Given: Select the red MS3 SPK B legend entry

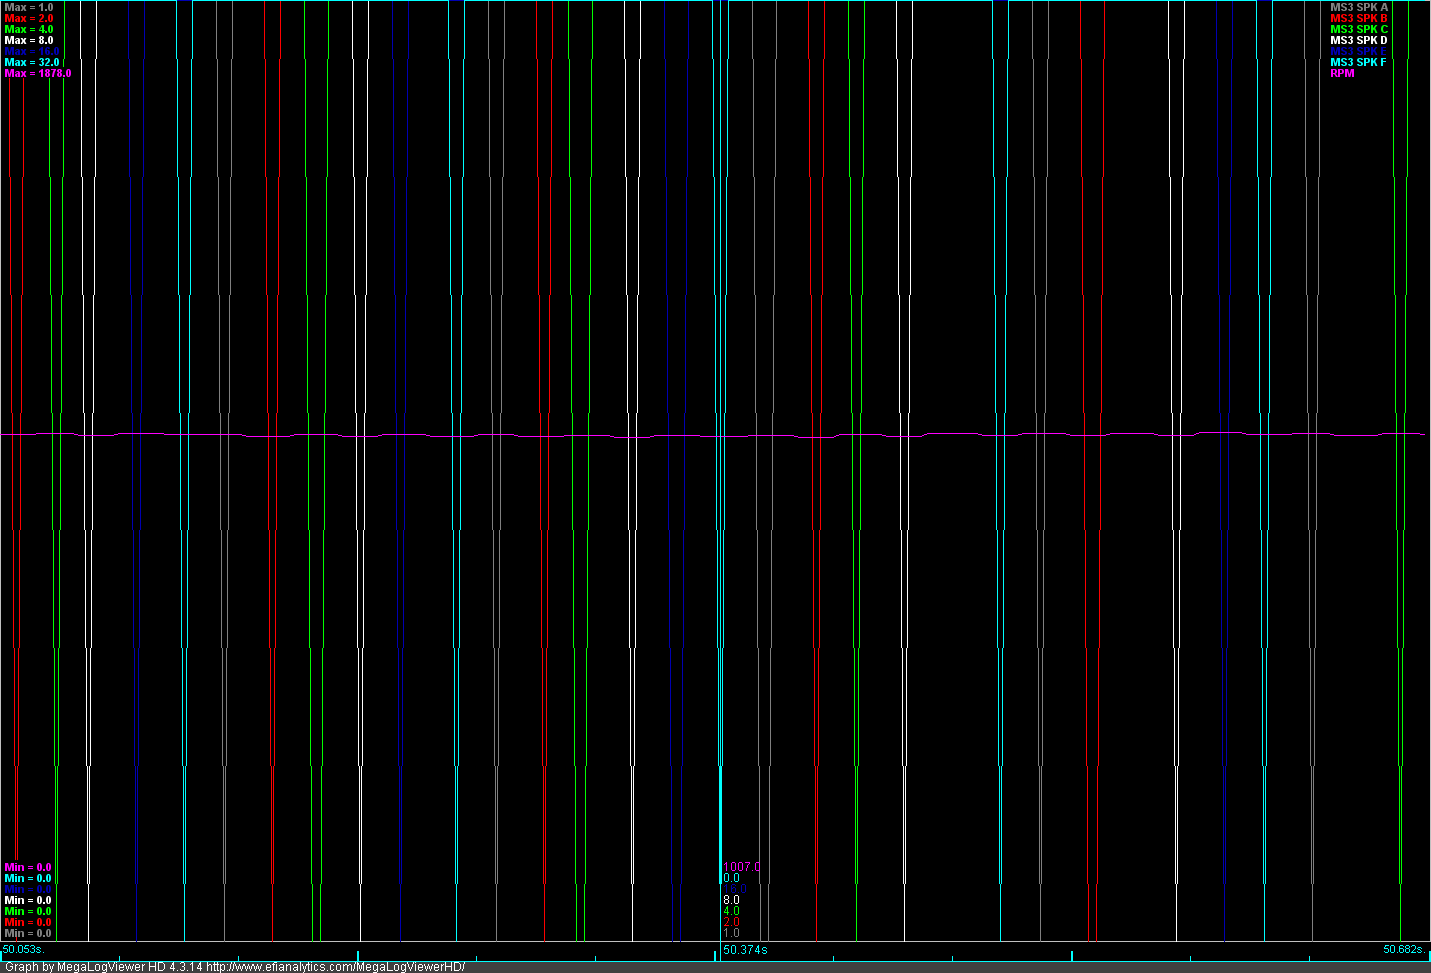Looking at the screenshot, I should tap(1358, 18).
